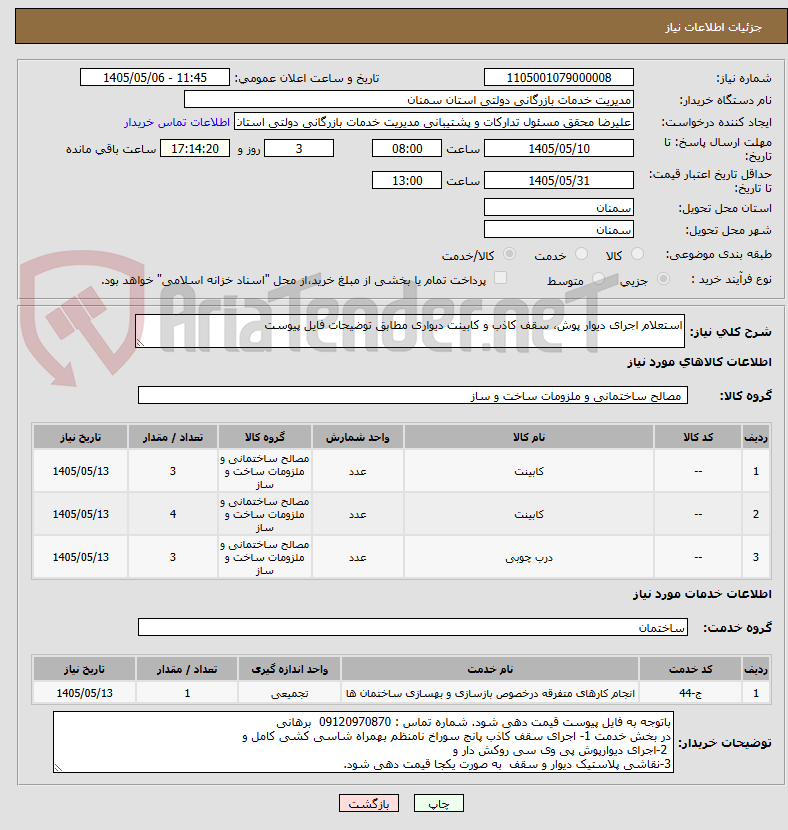788x830 pixels.
Task: Click the buyer organization name field
Action: (x=409, y=100)
